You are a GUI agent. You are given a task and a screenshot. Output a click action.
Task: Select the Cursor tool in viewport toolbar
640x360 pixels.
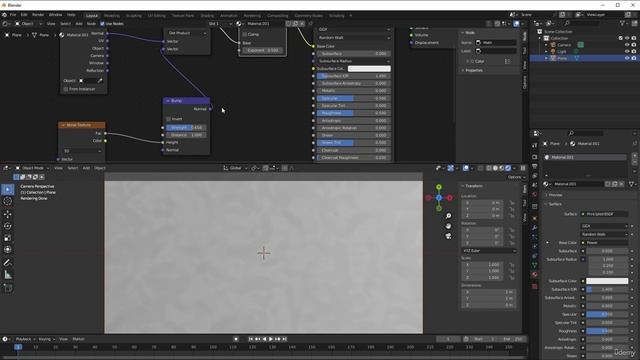coord(8,201)
